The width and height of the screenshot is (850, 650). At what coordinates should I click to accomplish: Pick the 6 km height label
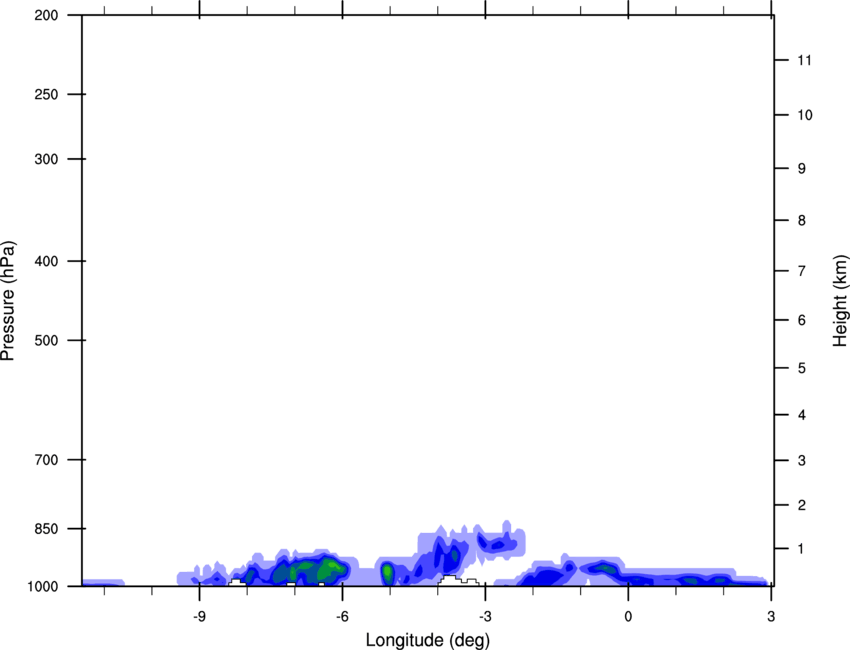(802, 320)
